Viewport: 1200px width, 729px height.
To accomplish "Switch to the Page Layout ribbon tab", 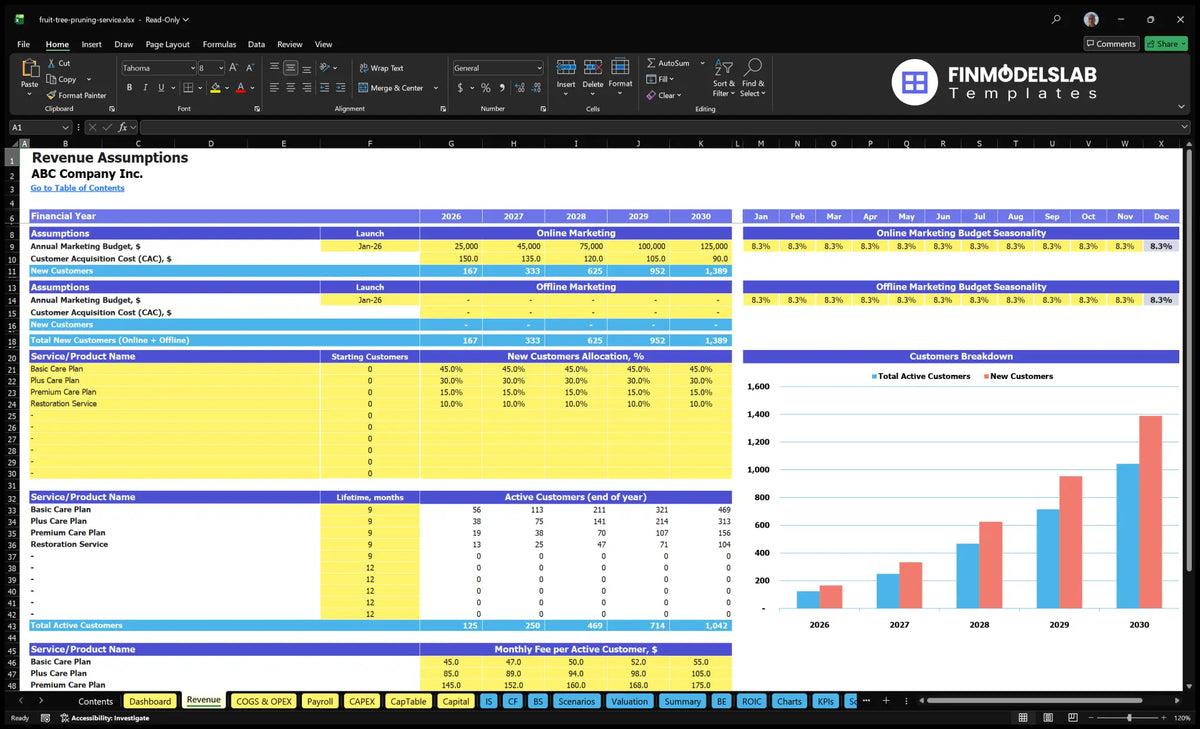I will [x=167, y=44].
